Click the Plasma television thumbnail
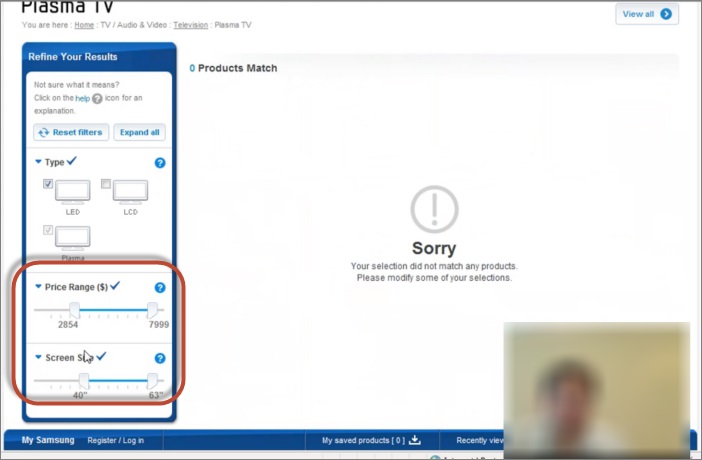Image resolution: width=702 pixels, height=460 pixels. tap(73, 238)
